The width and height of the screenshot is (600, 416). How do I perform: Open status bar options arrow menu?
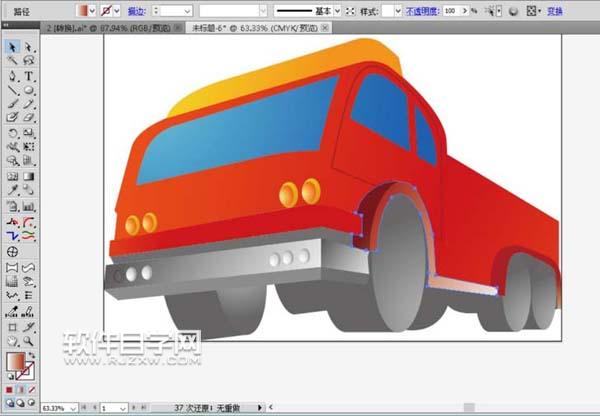pyautogui.click(x=259, y=408)
